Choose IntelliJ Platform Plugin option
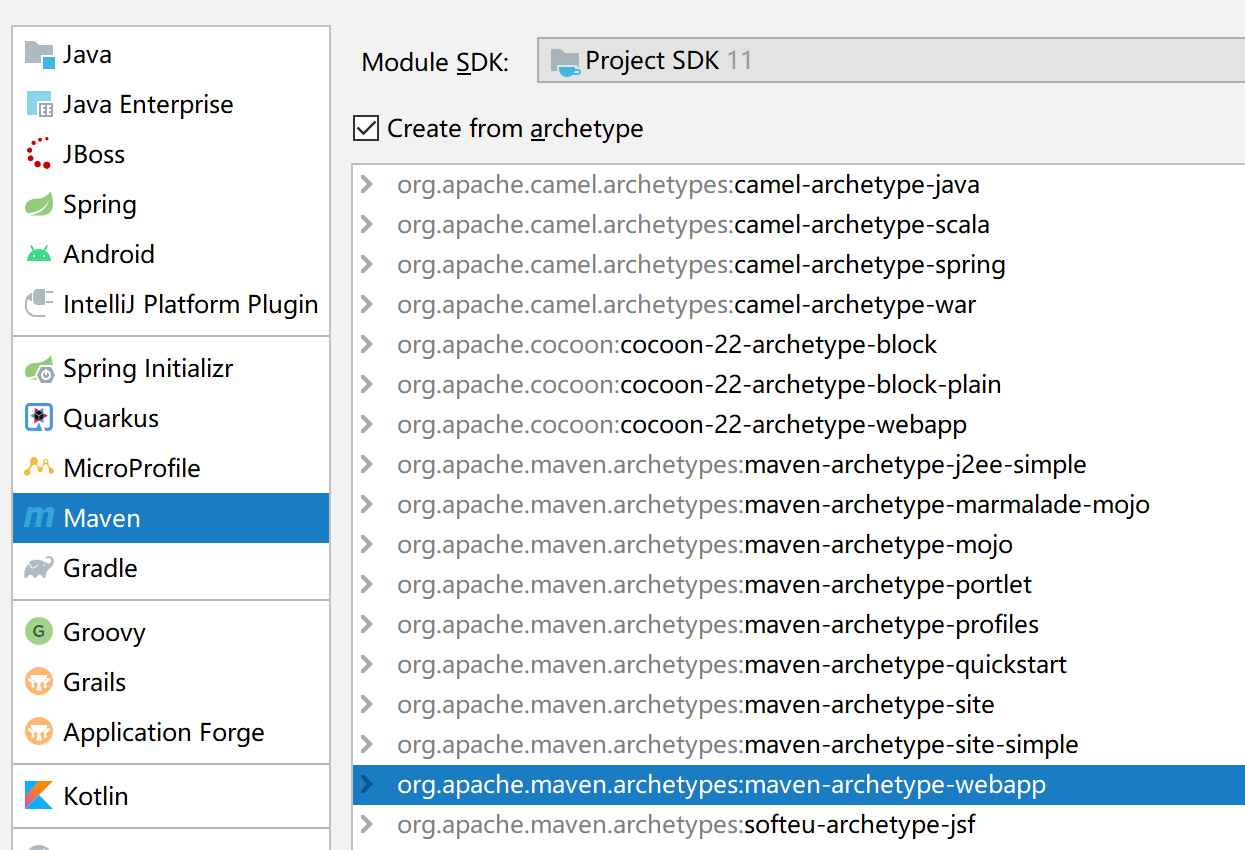 click(x=190, y=305)
